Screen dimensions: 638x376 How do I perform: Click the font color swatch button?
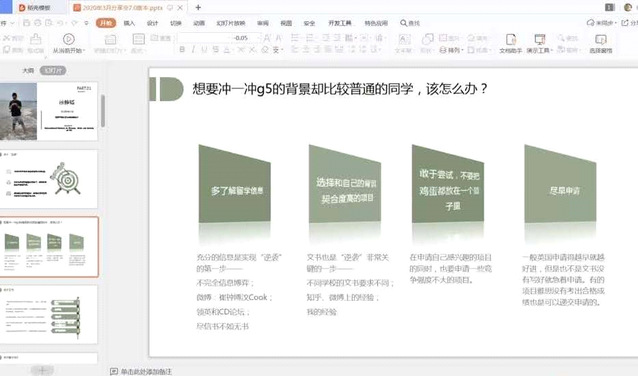227,50
